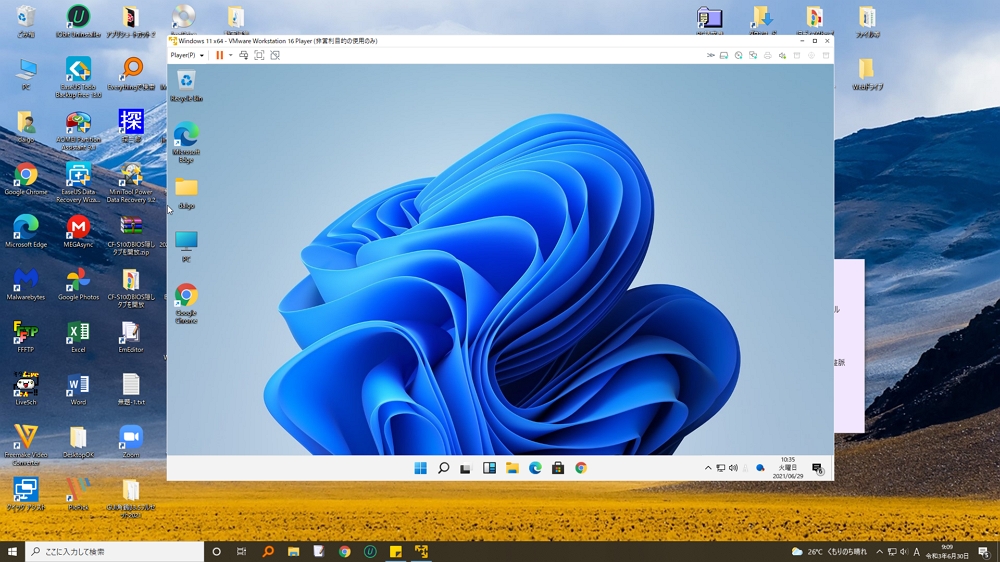The height and width of the screenshot is (562, 1000).
Task: Select the Recycle Bin icon inside the VM
Action: [x=186, y=87]
